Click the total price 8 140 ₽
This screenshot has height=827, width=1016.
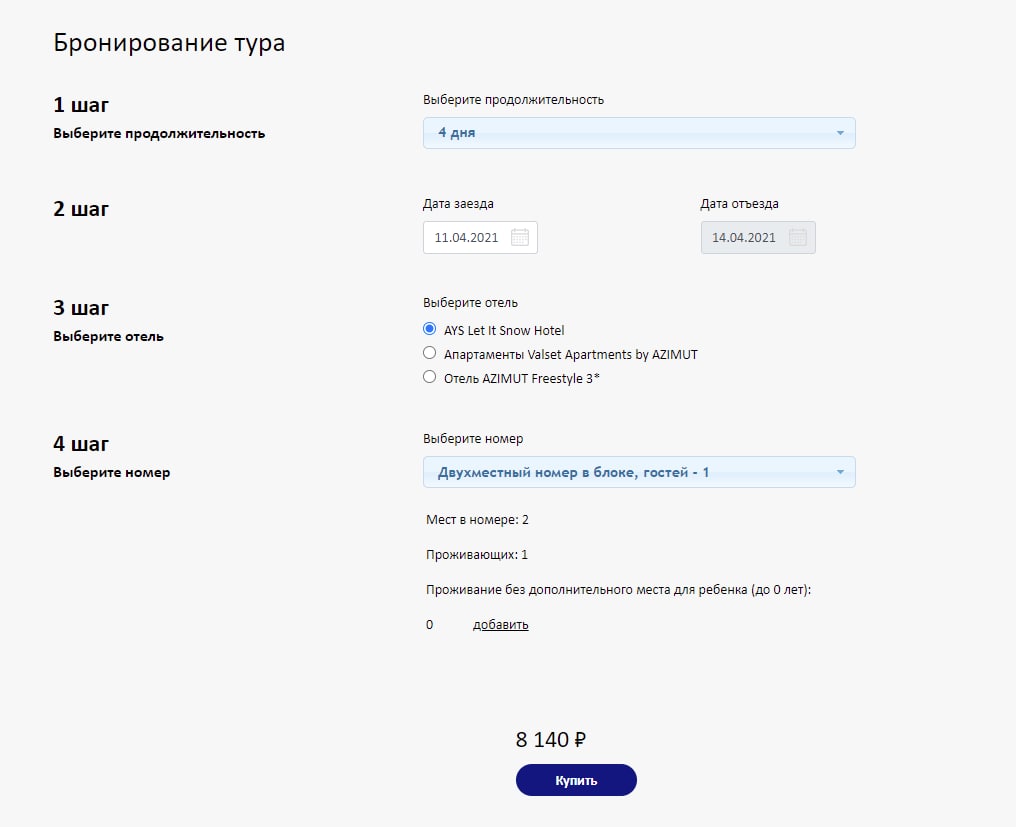coord(551,740)
